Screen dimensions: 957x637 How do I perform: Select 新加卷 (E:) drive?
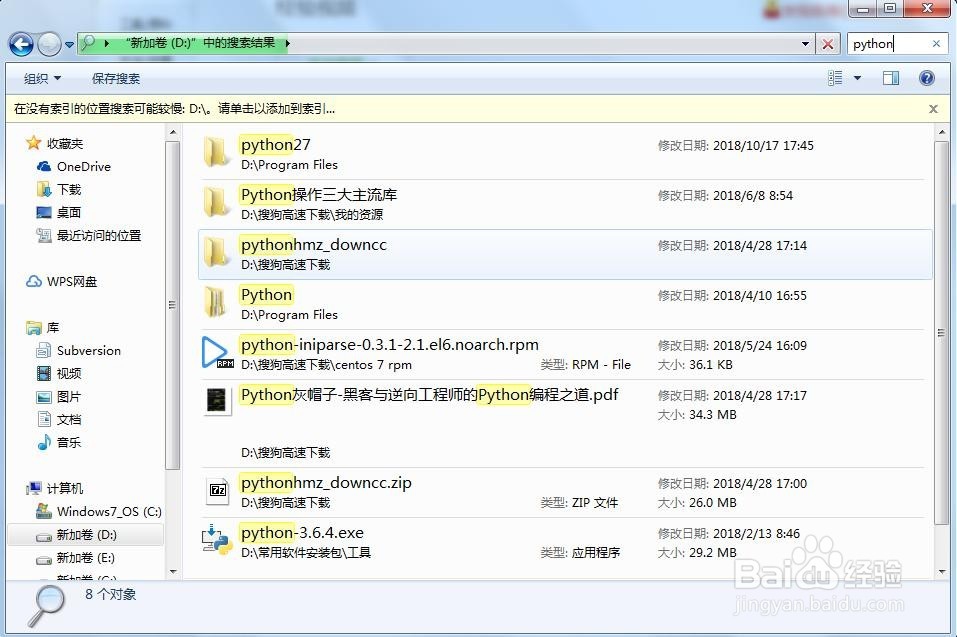click(75, 558)
